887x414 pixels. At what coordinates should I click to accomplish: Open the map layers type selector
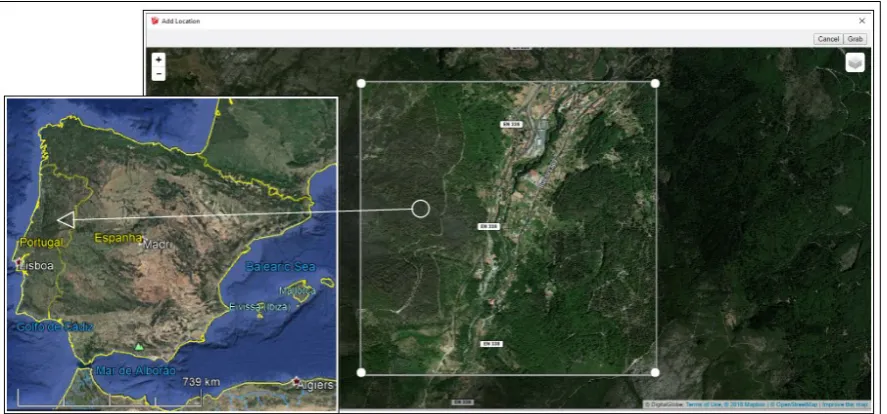pos(855,63)
